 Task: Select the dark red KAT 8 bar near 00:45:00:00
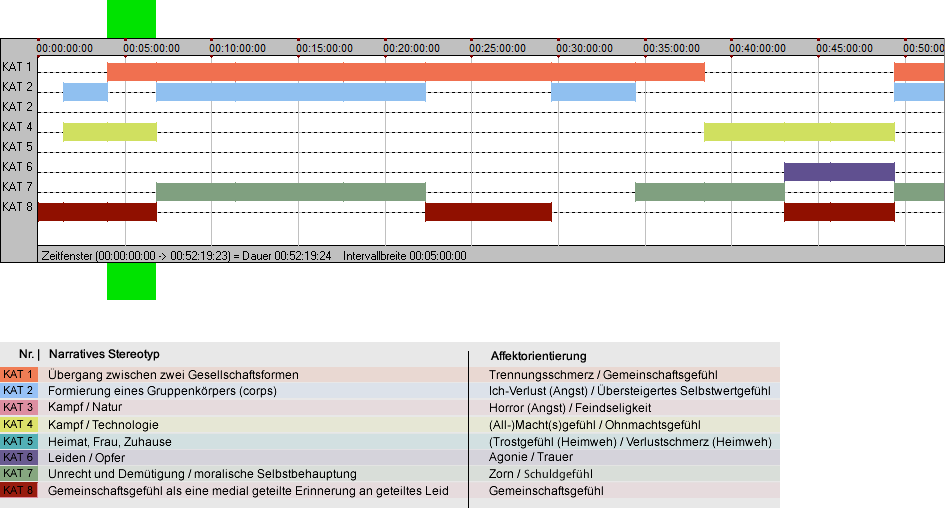pyautogui.click(x=839, y=212)
